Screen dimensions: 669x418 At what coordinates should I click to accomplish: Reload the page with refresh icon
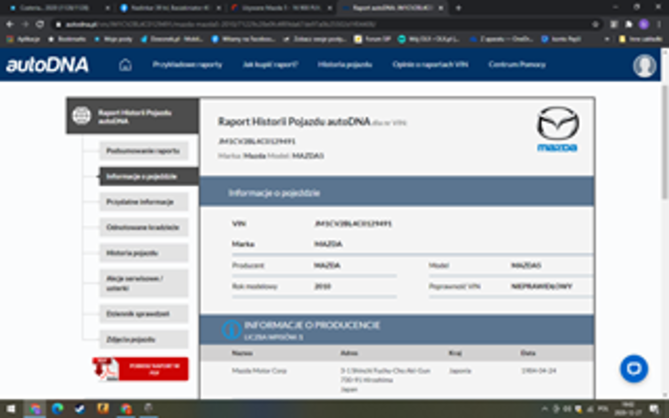(x=40, y=24)
